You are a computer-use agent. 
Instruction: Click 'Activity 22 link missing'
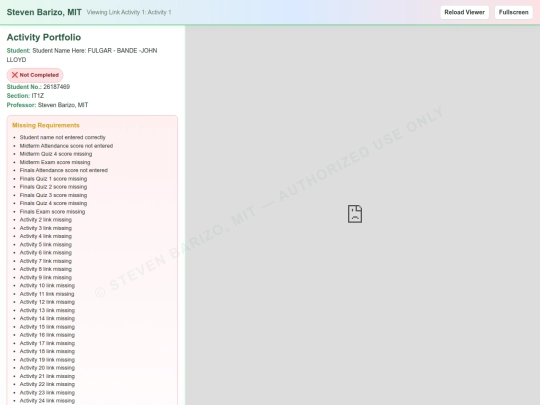(x=47, y=384)
